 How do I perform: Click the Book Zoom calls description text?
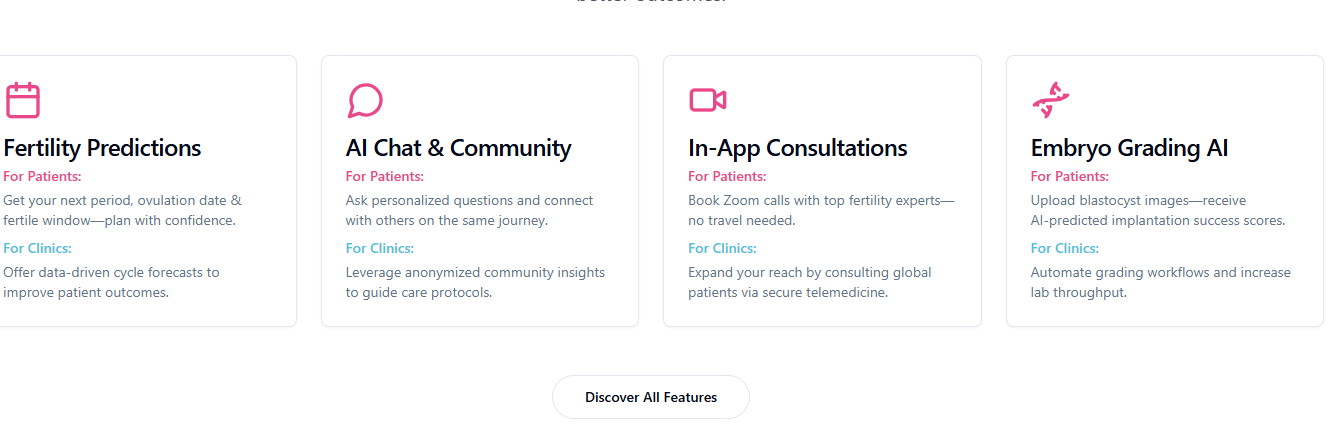pyautogui.click(x=821, y=210)
